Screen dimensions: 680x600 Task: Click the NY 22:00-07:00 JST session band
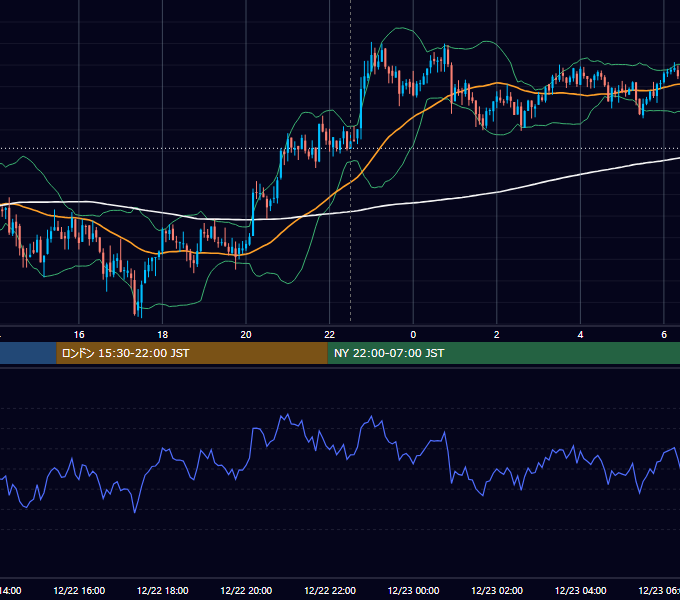[x=503, y=353]
